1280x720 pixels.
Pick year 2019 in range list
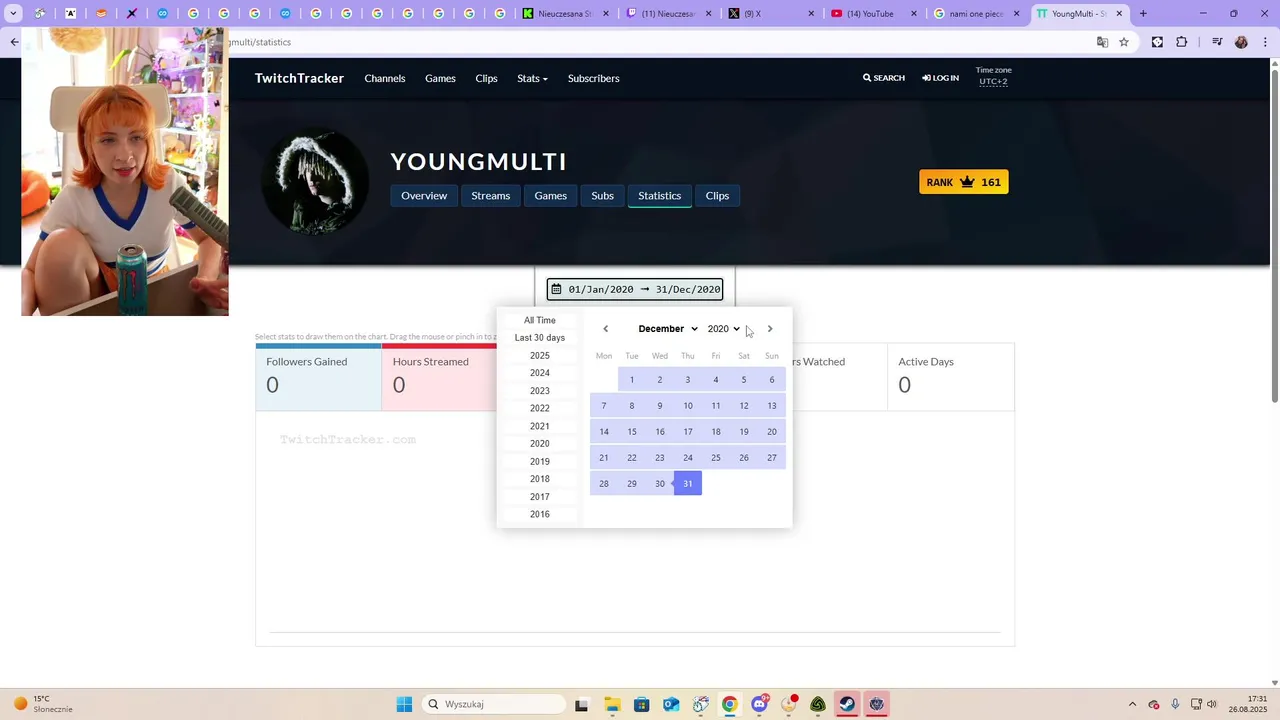tap(540, 462)
